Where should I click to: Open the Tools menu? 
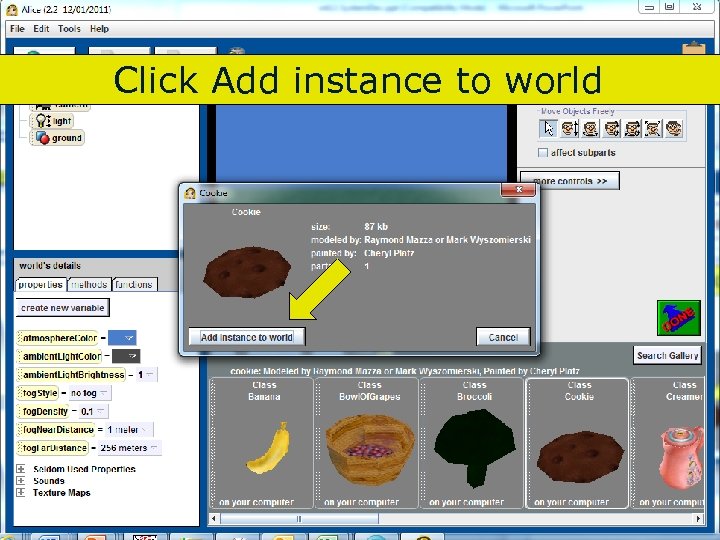69,28
